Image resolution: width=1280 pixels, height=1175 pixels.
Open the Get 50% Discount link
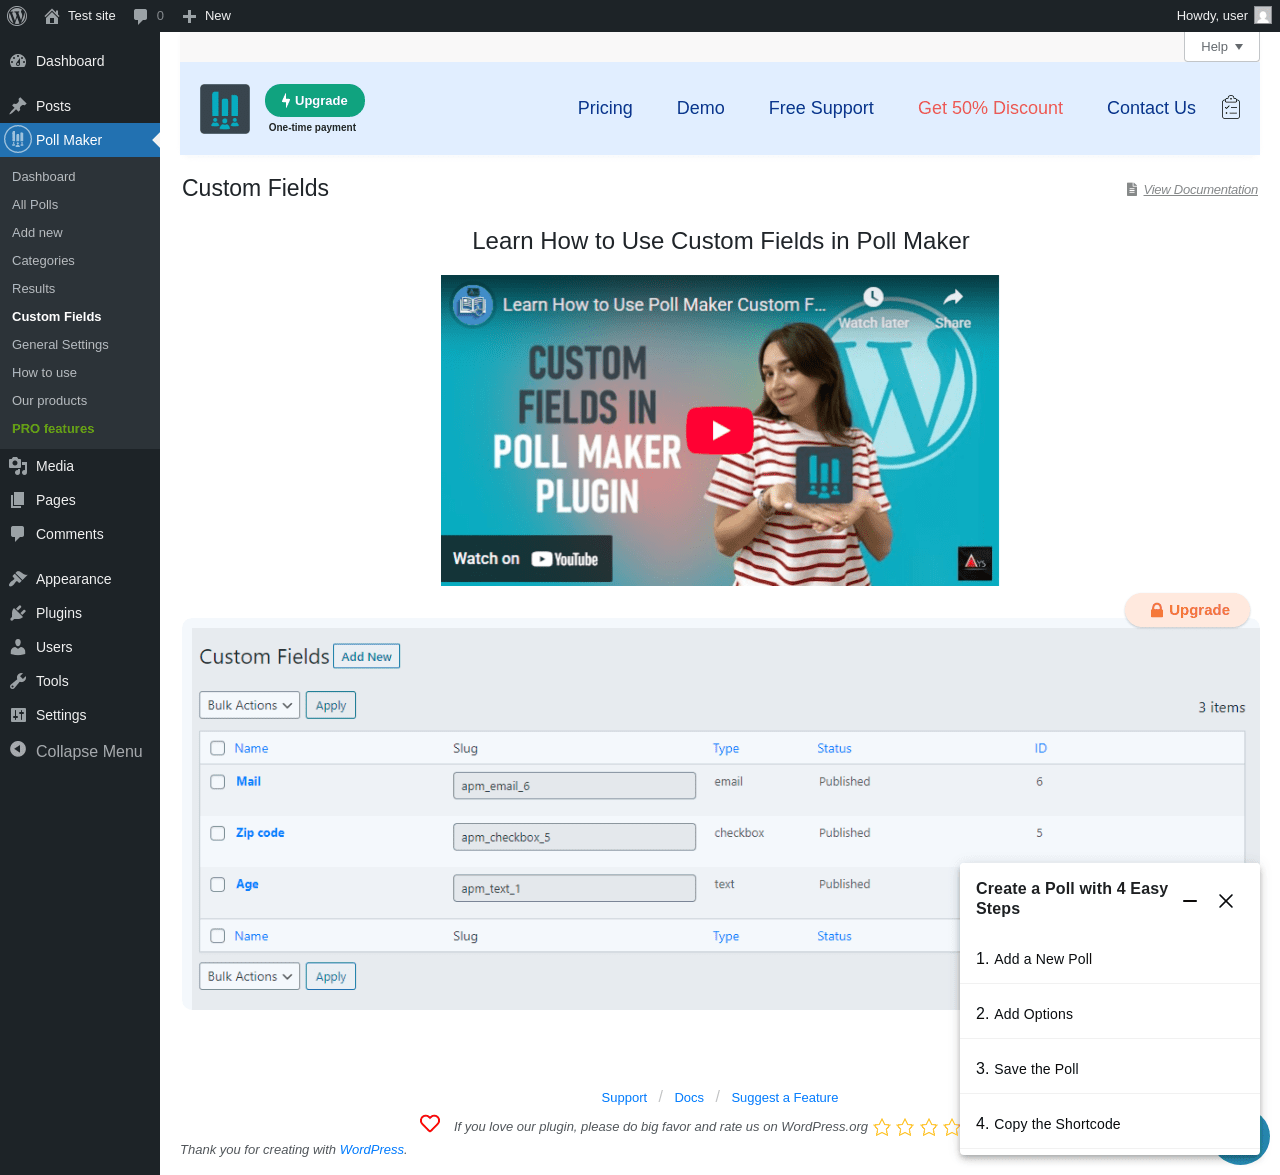[990, 108]
